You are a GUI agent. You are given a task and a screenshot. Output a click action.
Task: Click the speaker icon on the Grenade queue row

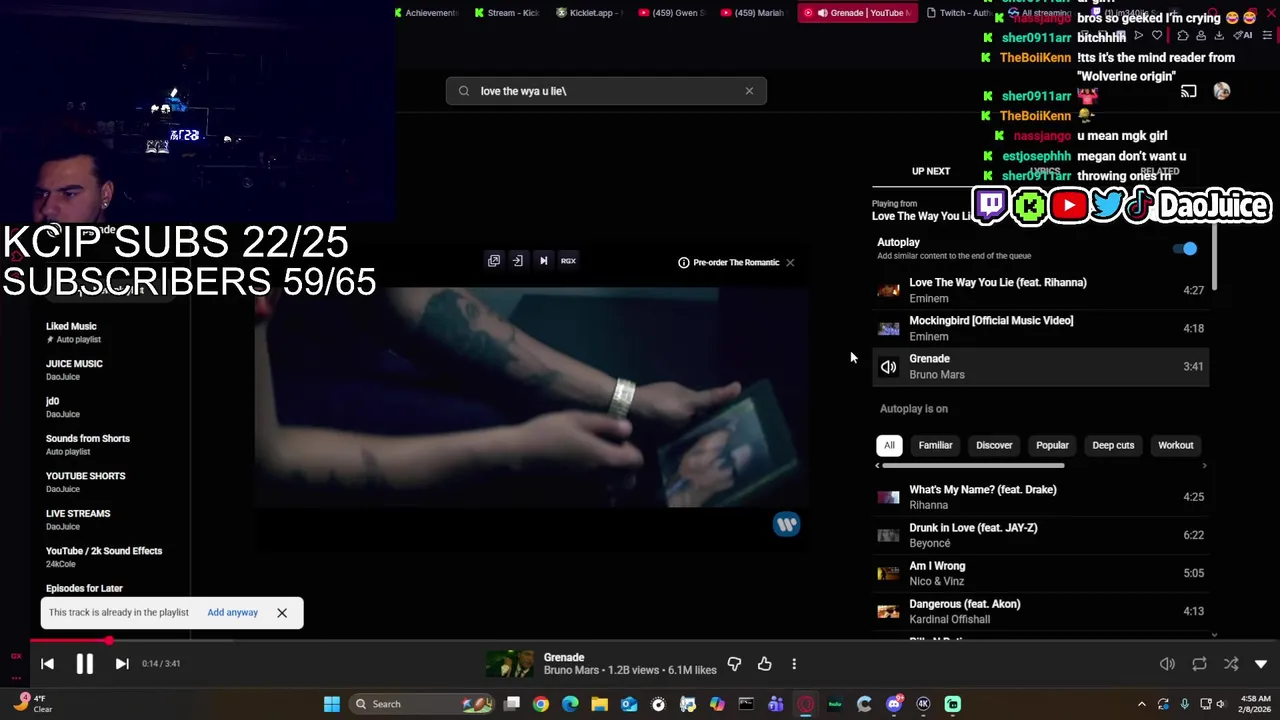point(888,367)
